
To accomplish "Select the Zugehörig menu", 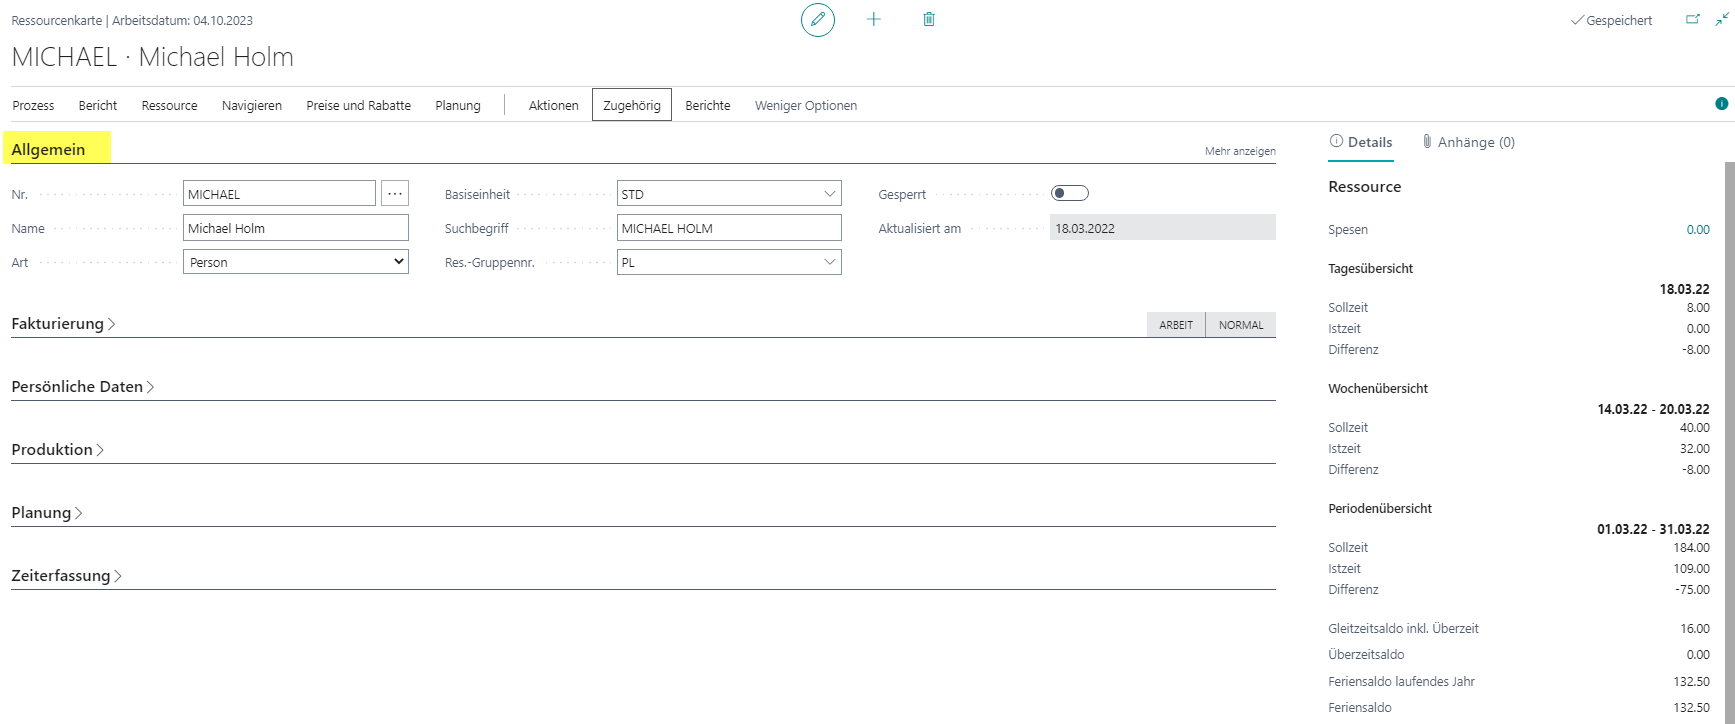I will [x=632, y=105].
